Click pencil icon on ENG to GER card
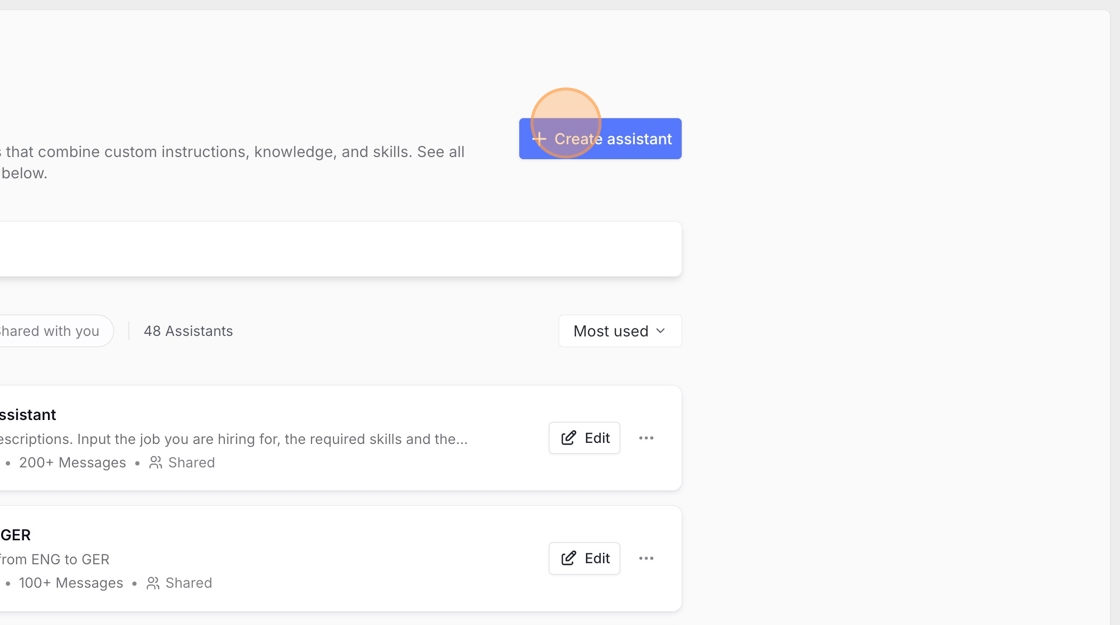This screenshot has width=1120, height=625. [x=569, y=558]
